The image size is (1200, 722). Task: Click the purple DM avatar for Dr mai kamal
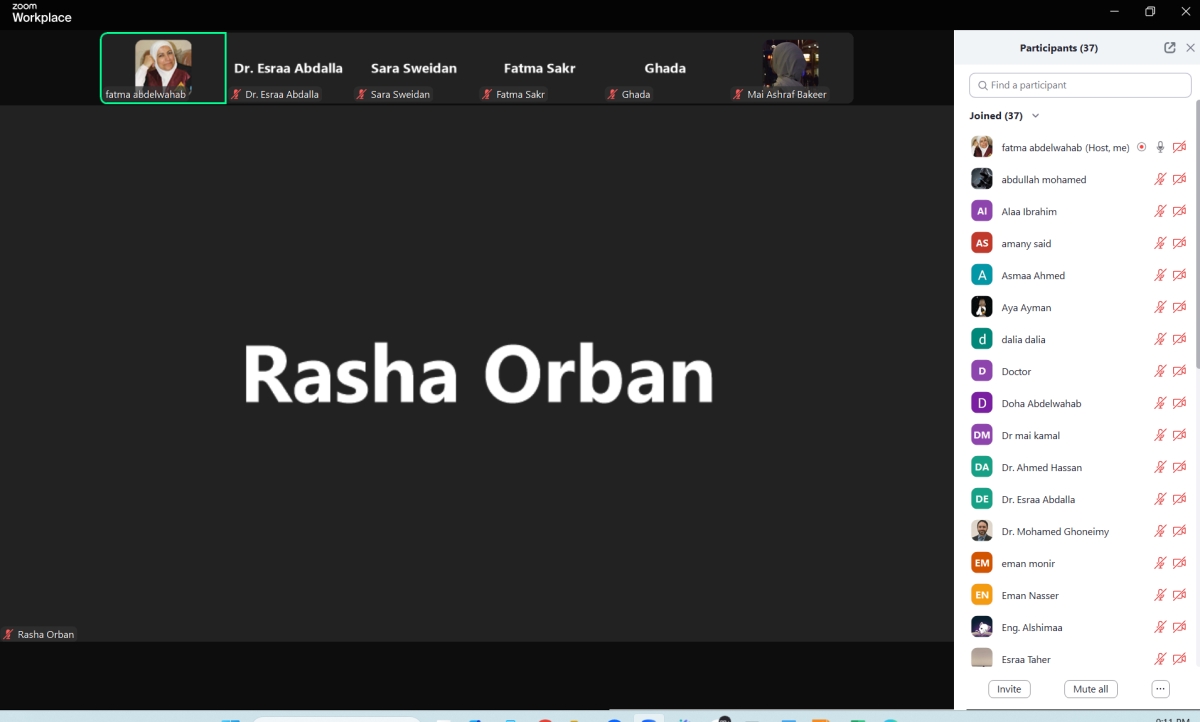pos(982,435)
